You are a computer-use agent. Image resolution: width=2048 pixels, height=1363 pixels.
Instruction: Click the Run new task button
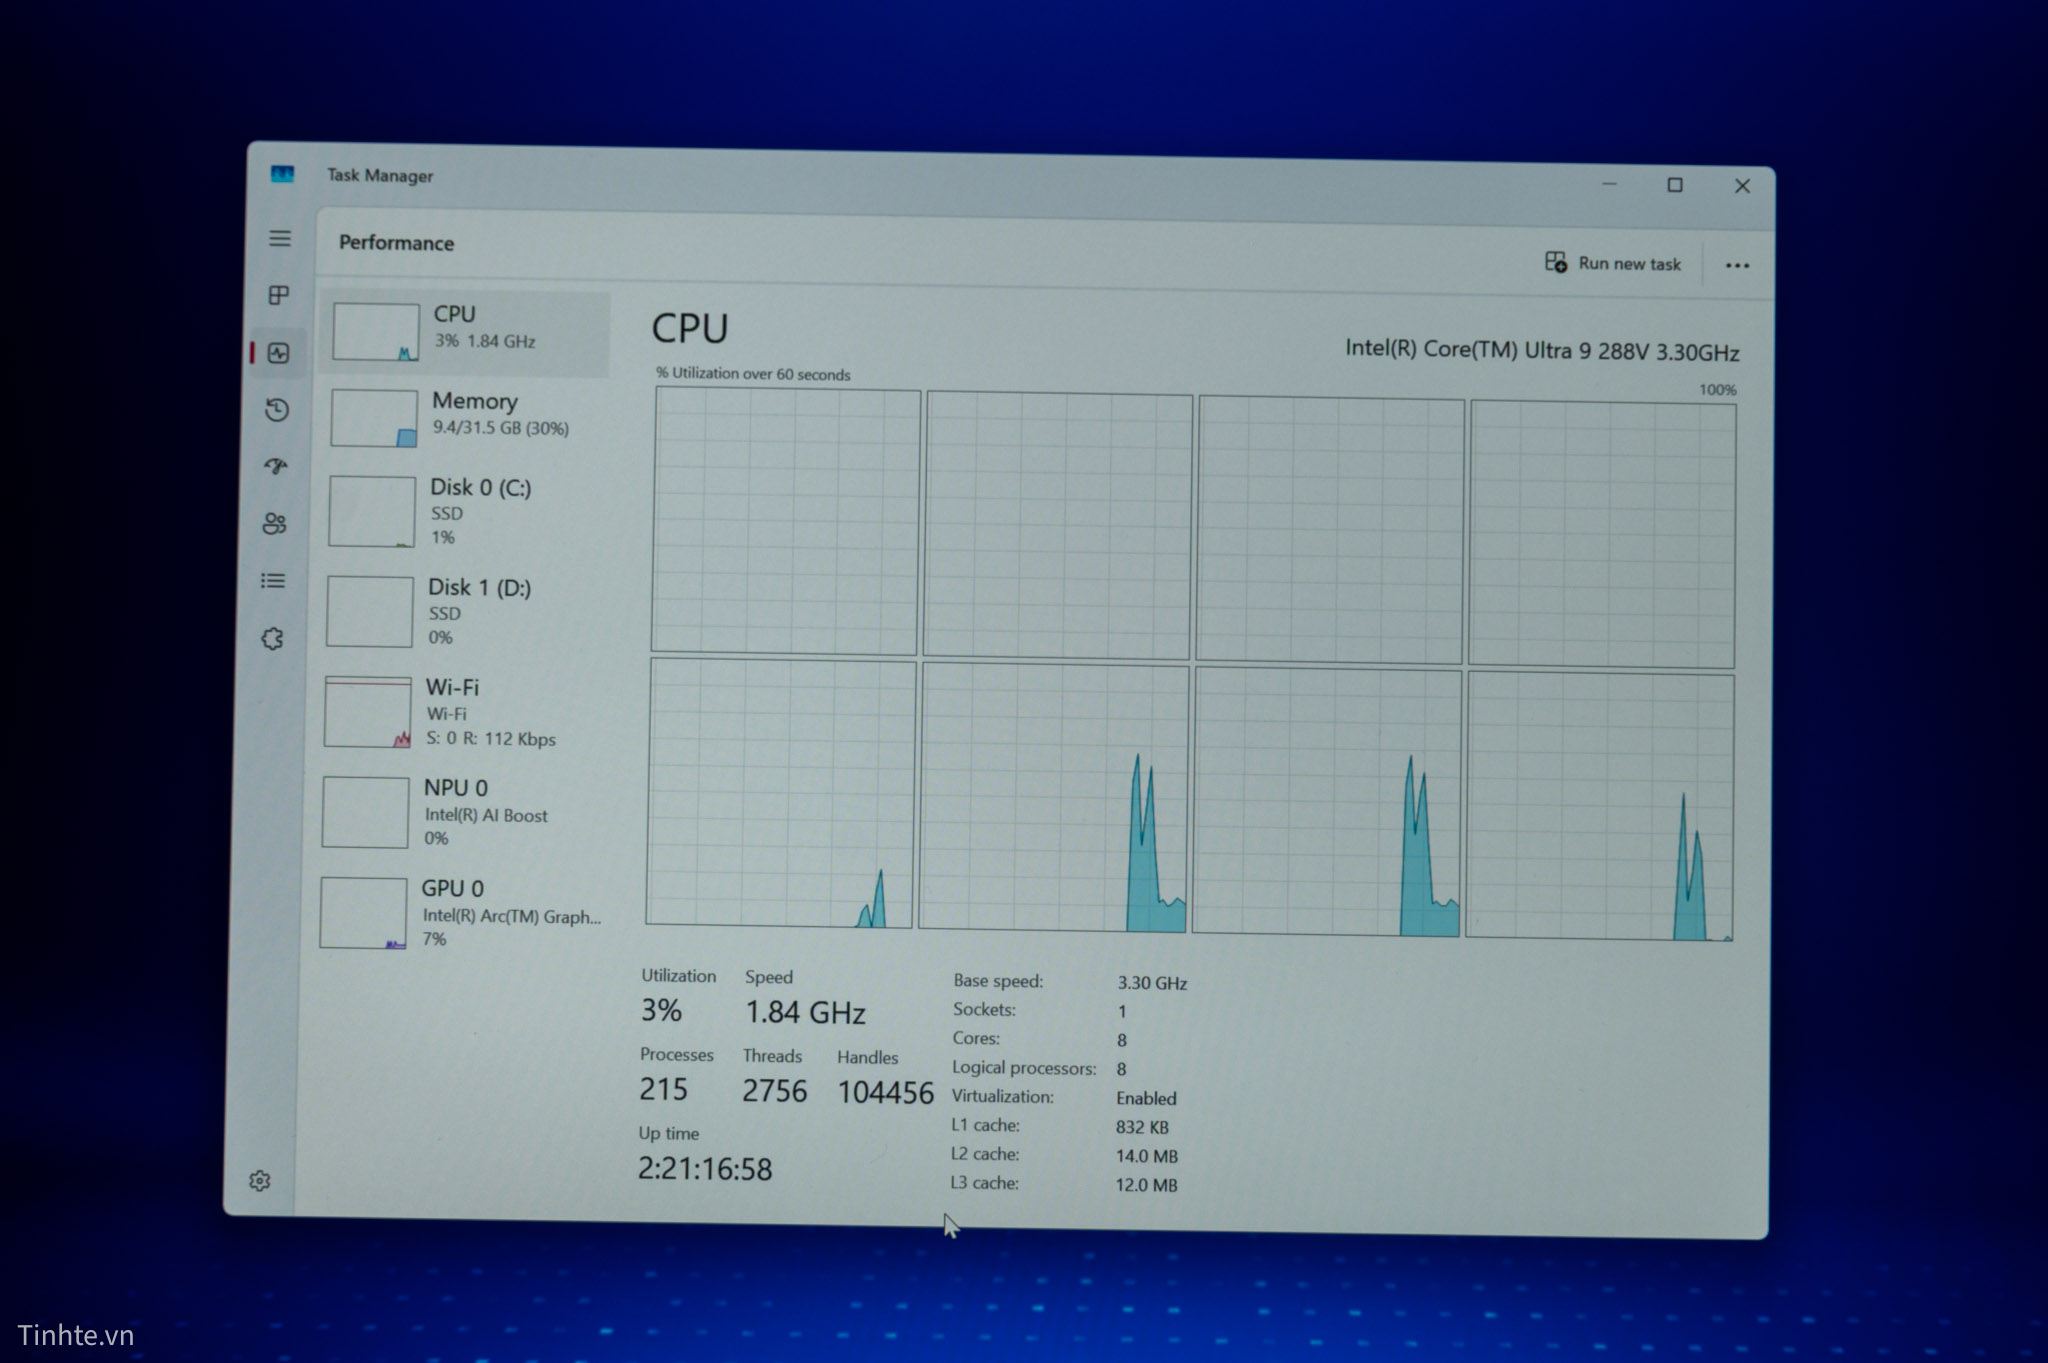1613,263
